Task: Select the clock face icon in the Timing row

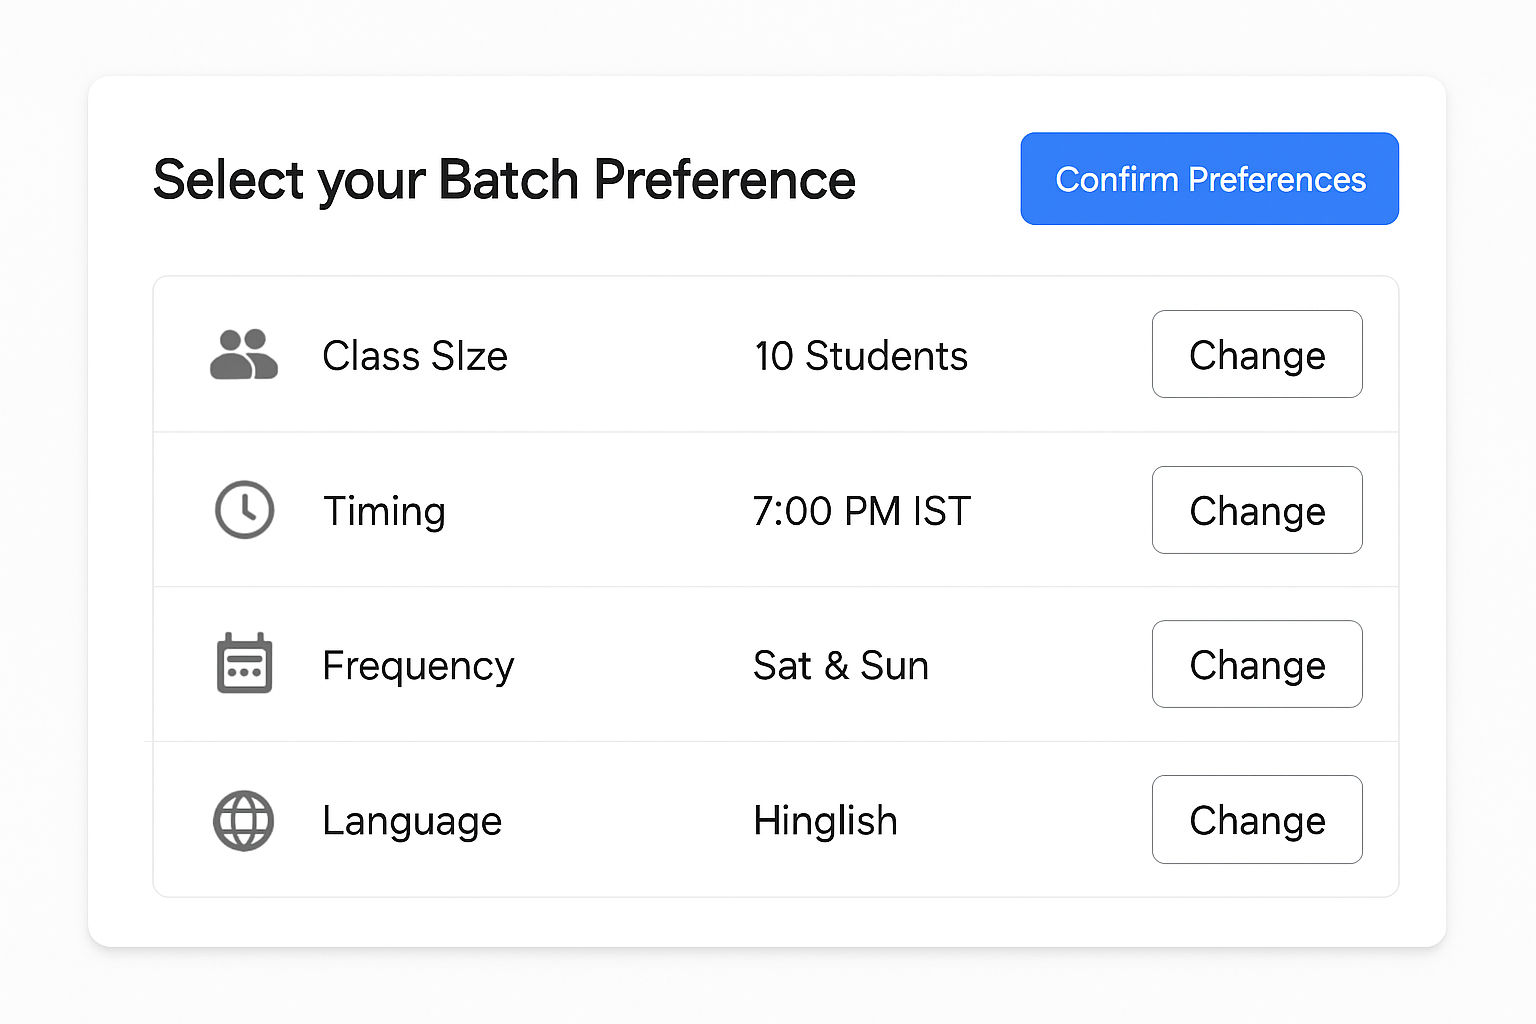Action: [244, 510]
